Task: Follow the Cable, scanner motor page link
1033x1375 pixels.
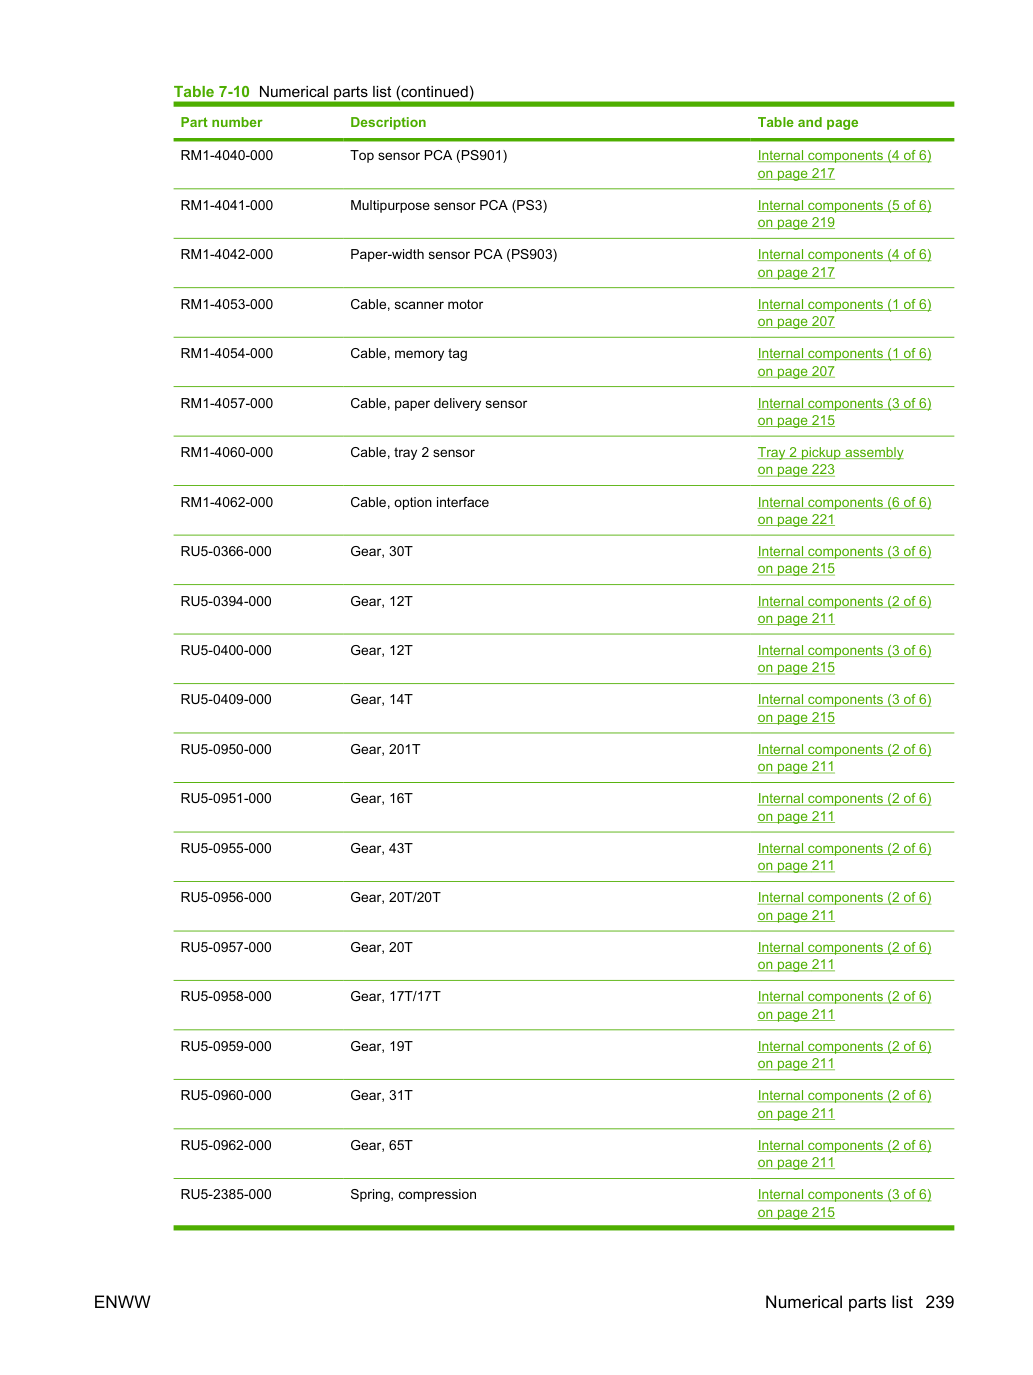Action: click(844, 313)
